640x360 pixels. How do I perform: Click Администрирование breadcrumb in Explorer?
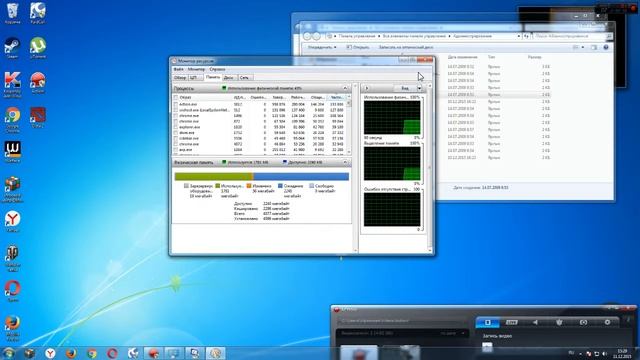[x=472, y=36]
